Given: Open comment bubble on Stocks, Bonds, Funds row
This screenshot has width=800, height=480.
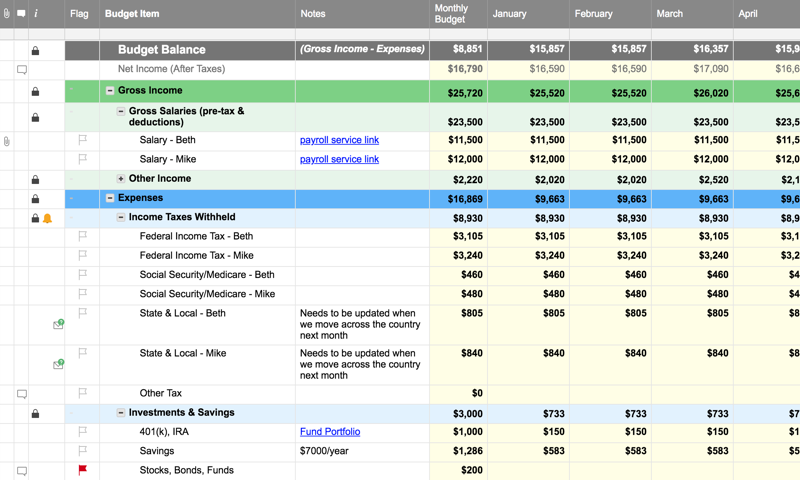Looking at the screenshot, I should click(21, 471).
